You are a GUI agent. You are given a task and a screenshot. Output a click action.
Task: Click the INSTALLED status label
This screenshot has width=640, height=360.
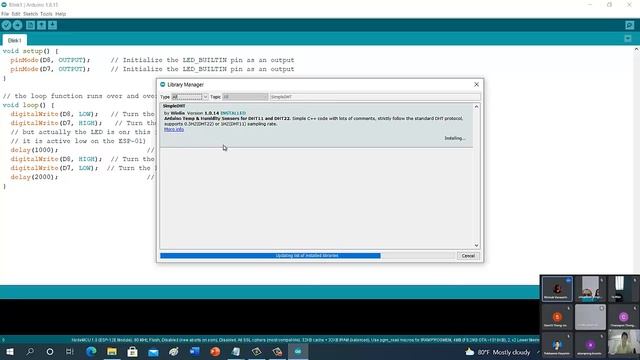(x=233, y=113)
